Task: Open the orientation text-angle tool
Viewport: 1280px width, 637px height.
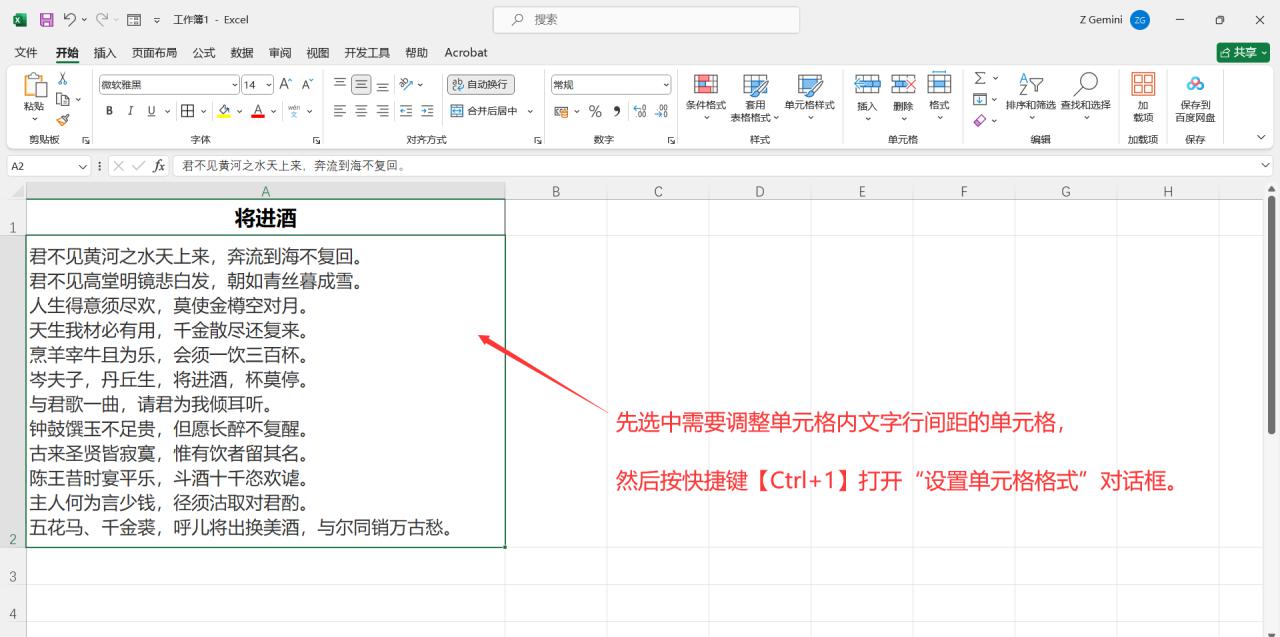Action: click(407, 85)
